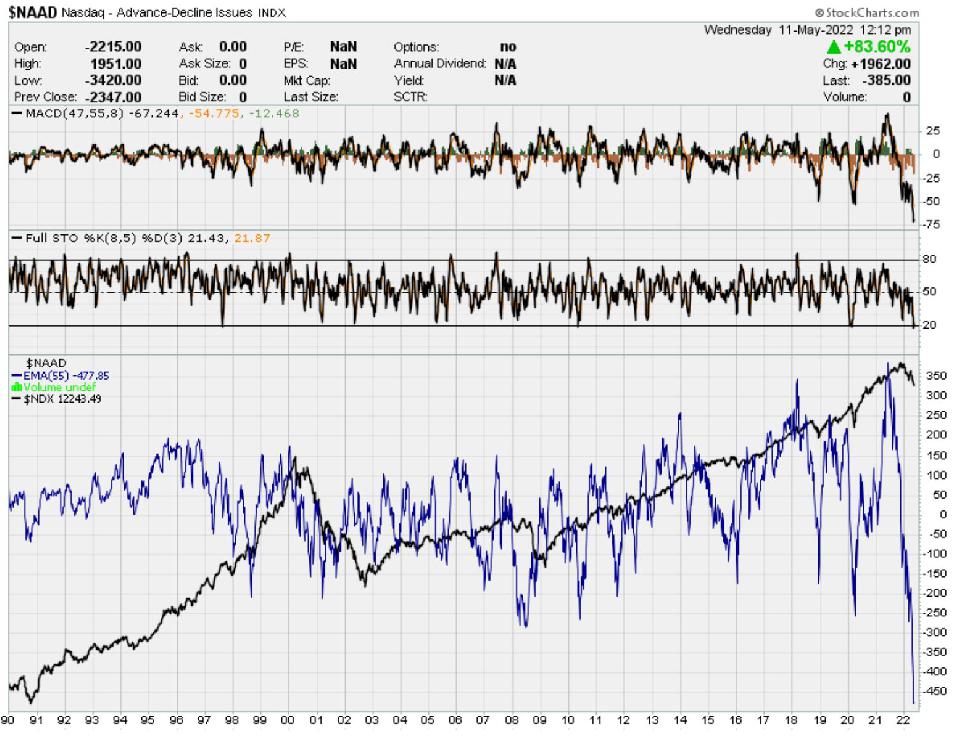Screen dimensions: 960x737
Task: Click the Annual Dividend N/A field
Action: 455,64
